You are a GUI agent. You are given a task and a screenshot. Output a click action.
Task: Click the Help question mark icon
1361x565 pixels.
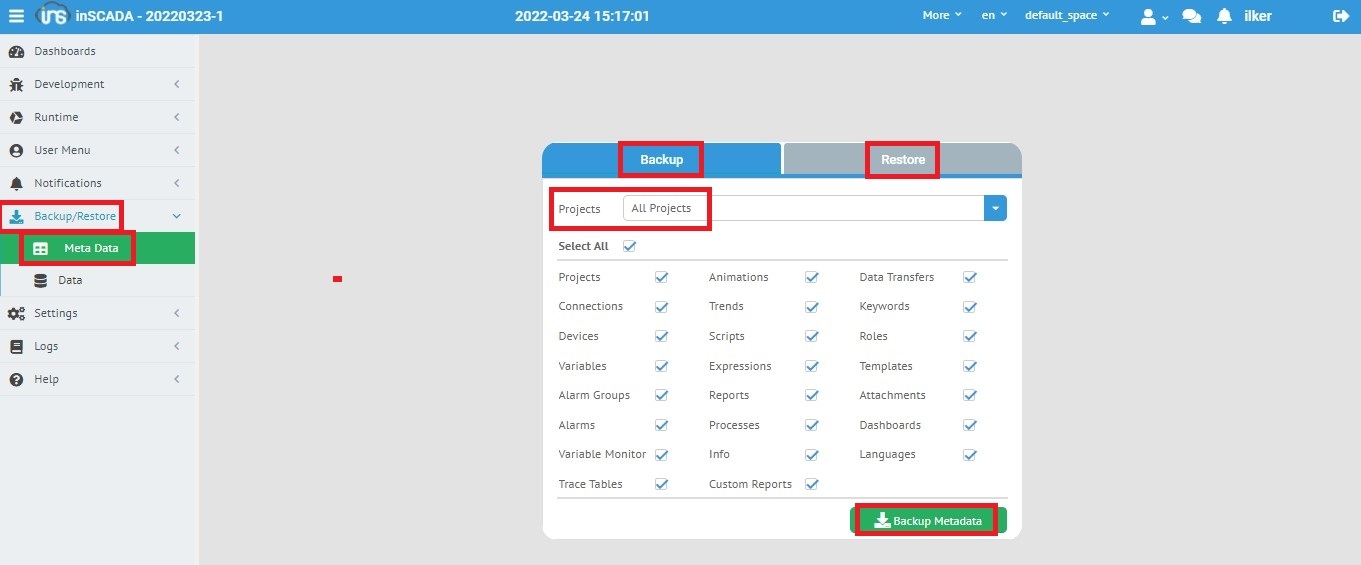pyautogui.click(x=16, y=379)
